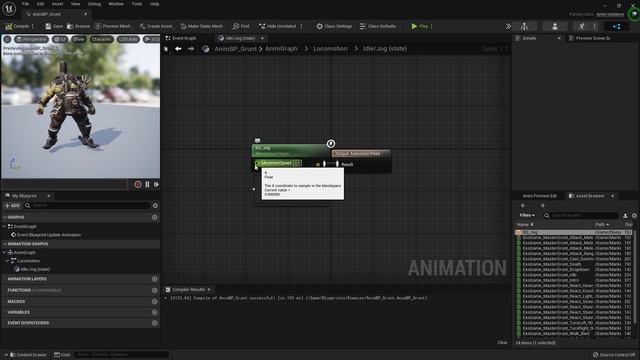Focus the Asset Browser search field
Viewport: 640px width, 360px height.
581,215
